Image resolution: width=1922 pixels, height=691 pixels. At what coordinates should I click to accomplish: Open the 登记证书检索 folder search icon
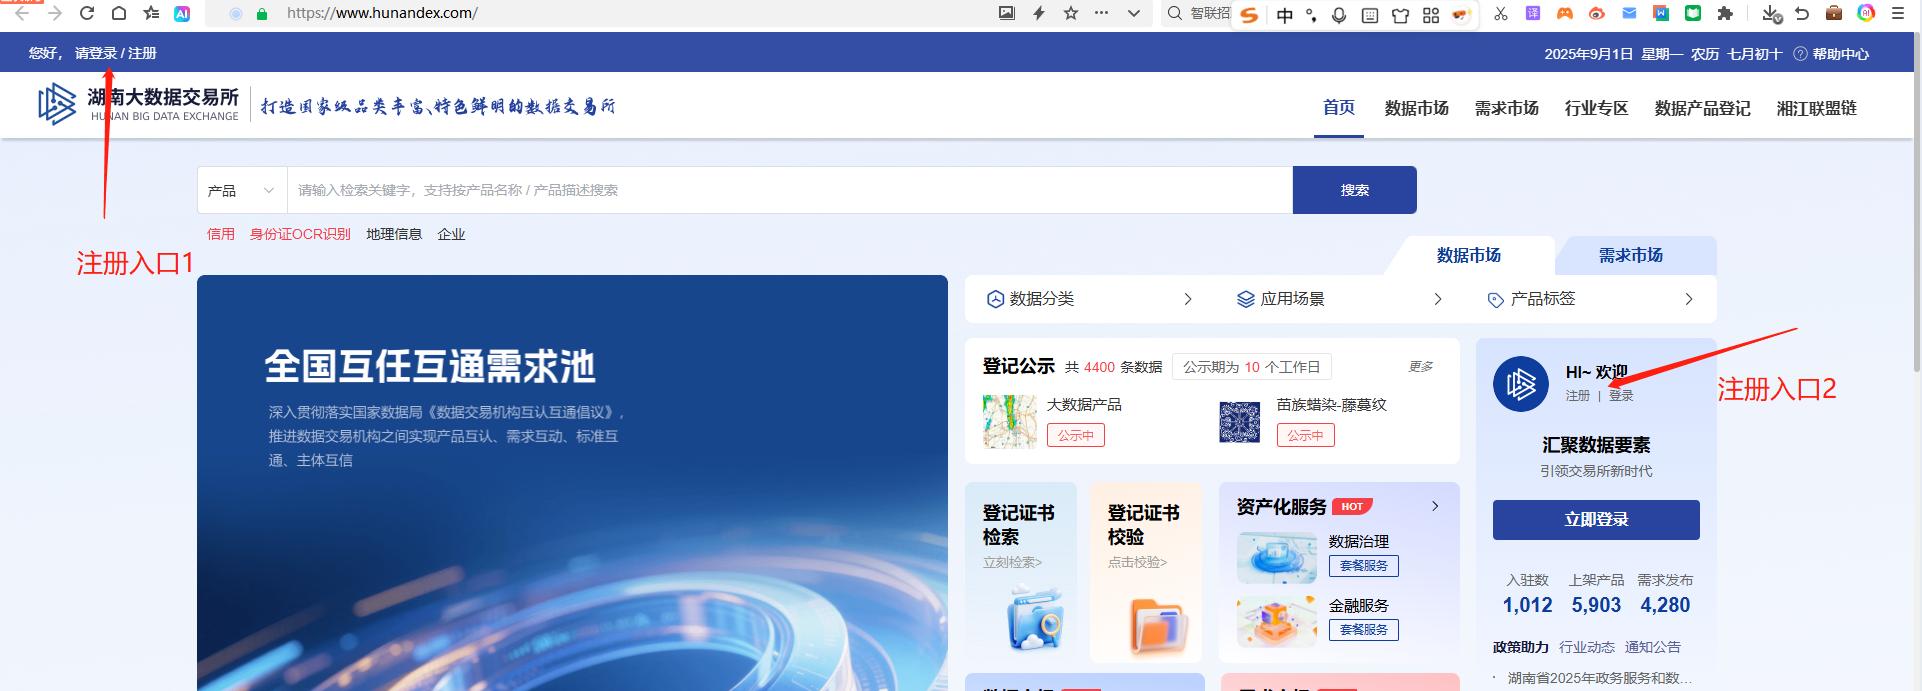click(x=1034, y=619)
